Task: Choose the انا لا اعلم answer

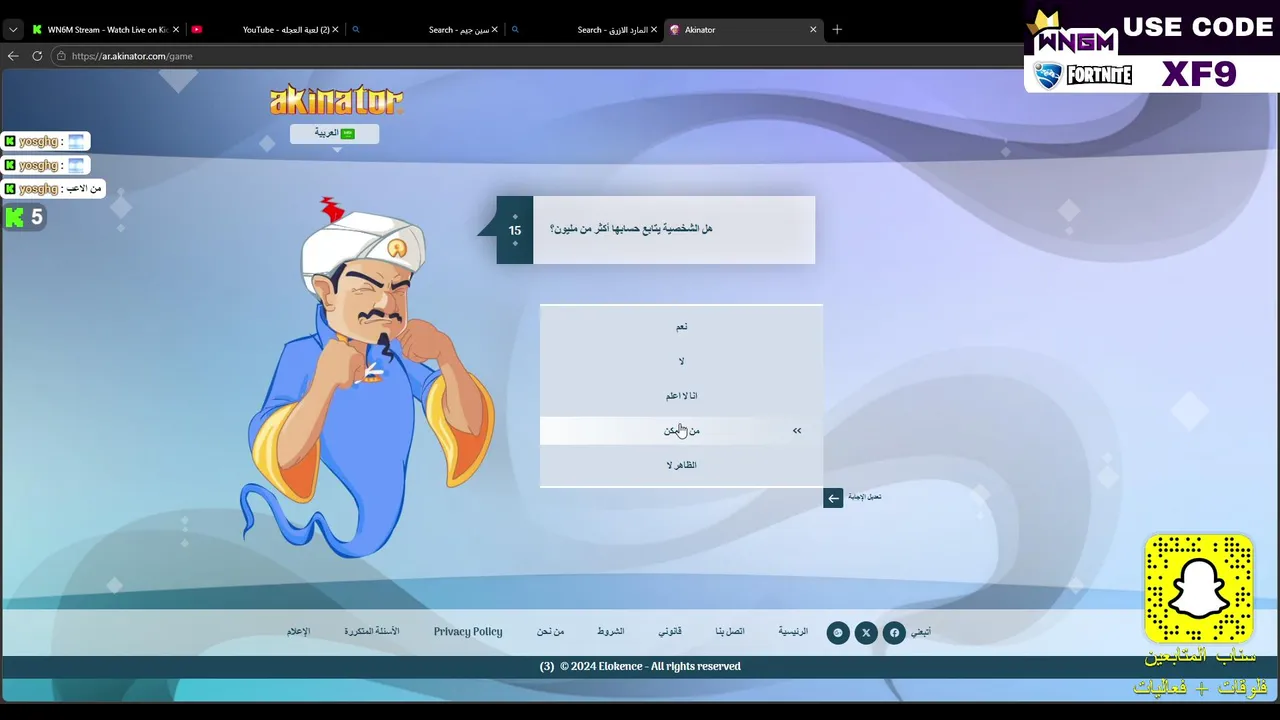Action: (681, 396)
